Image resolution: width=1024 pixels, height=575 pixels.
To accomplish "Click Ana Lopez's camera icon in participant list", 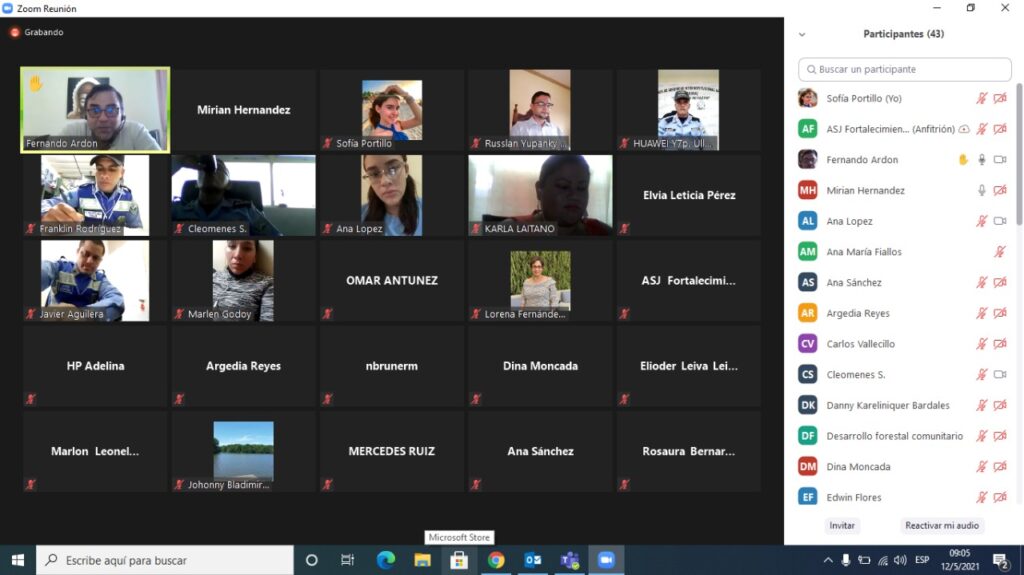I will 1000,221.
